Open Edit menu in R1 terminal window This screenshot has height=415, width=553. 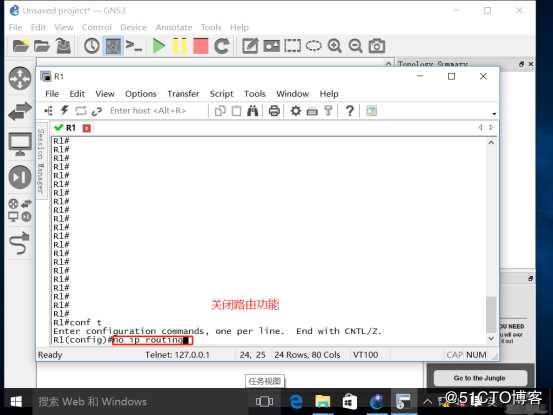[x=77, y=94]
